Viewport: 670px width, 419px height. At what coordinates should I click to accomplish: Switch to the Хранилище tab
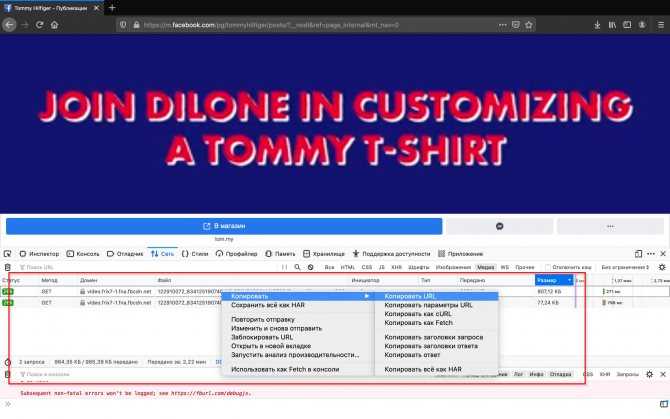[324, 254]
